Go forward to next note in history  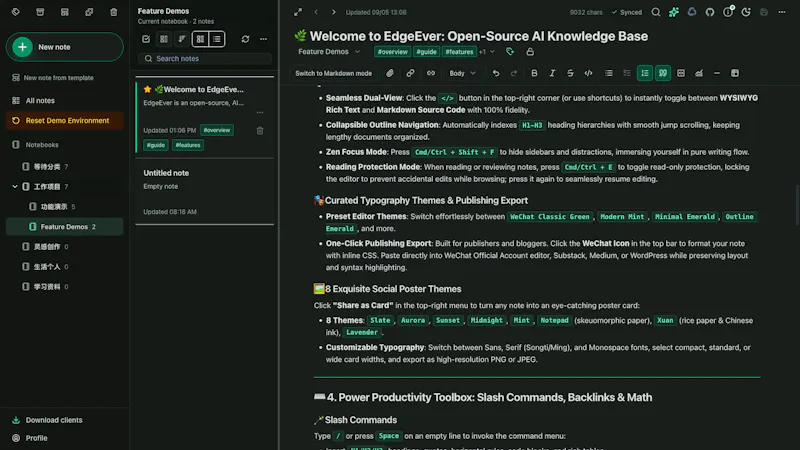pos(334,12)
